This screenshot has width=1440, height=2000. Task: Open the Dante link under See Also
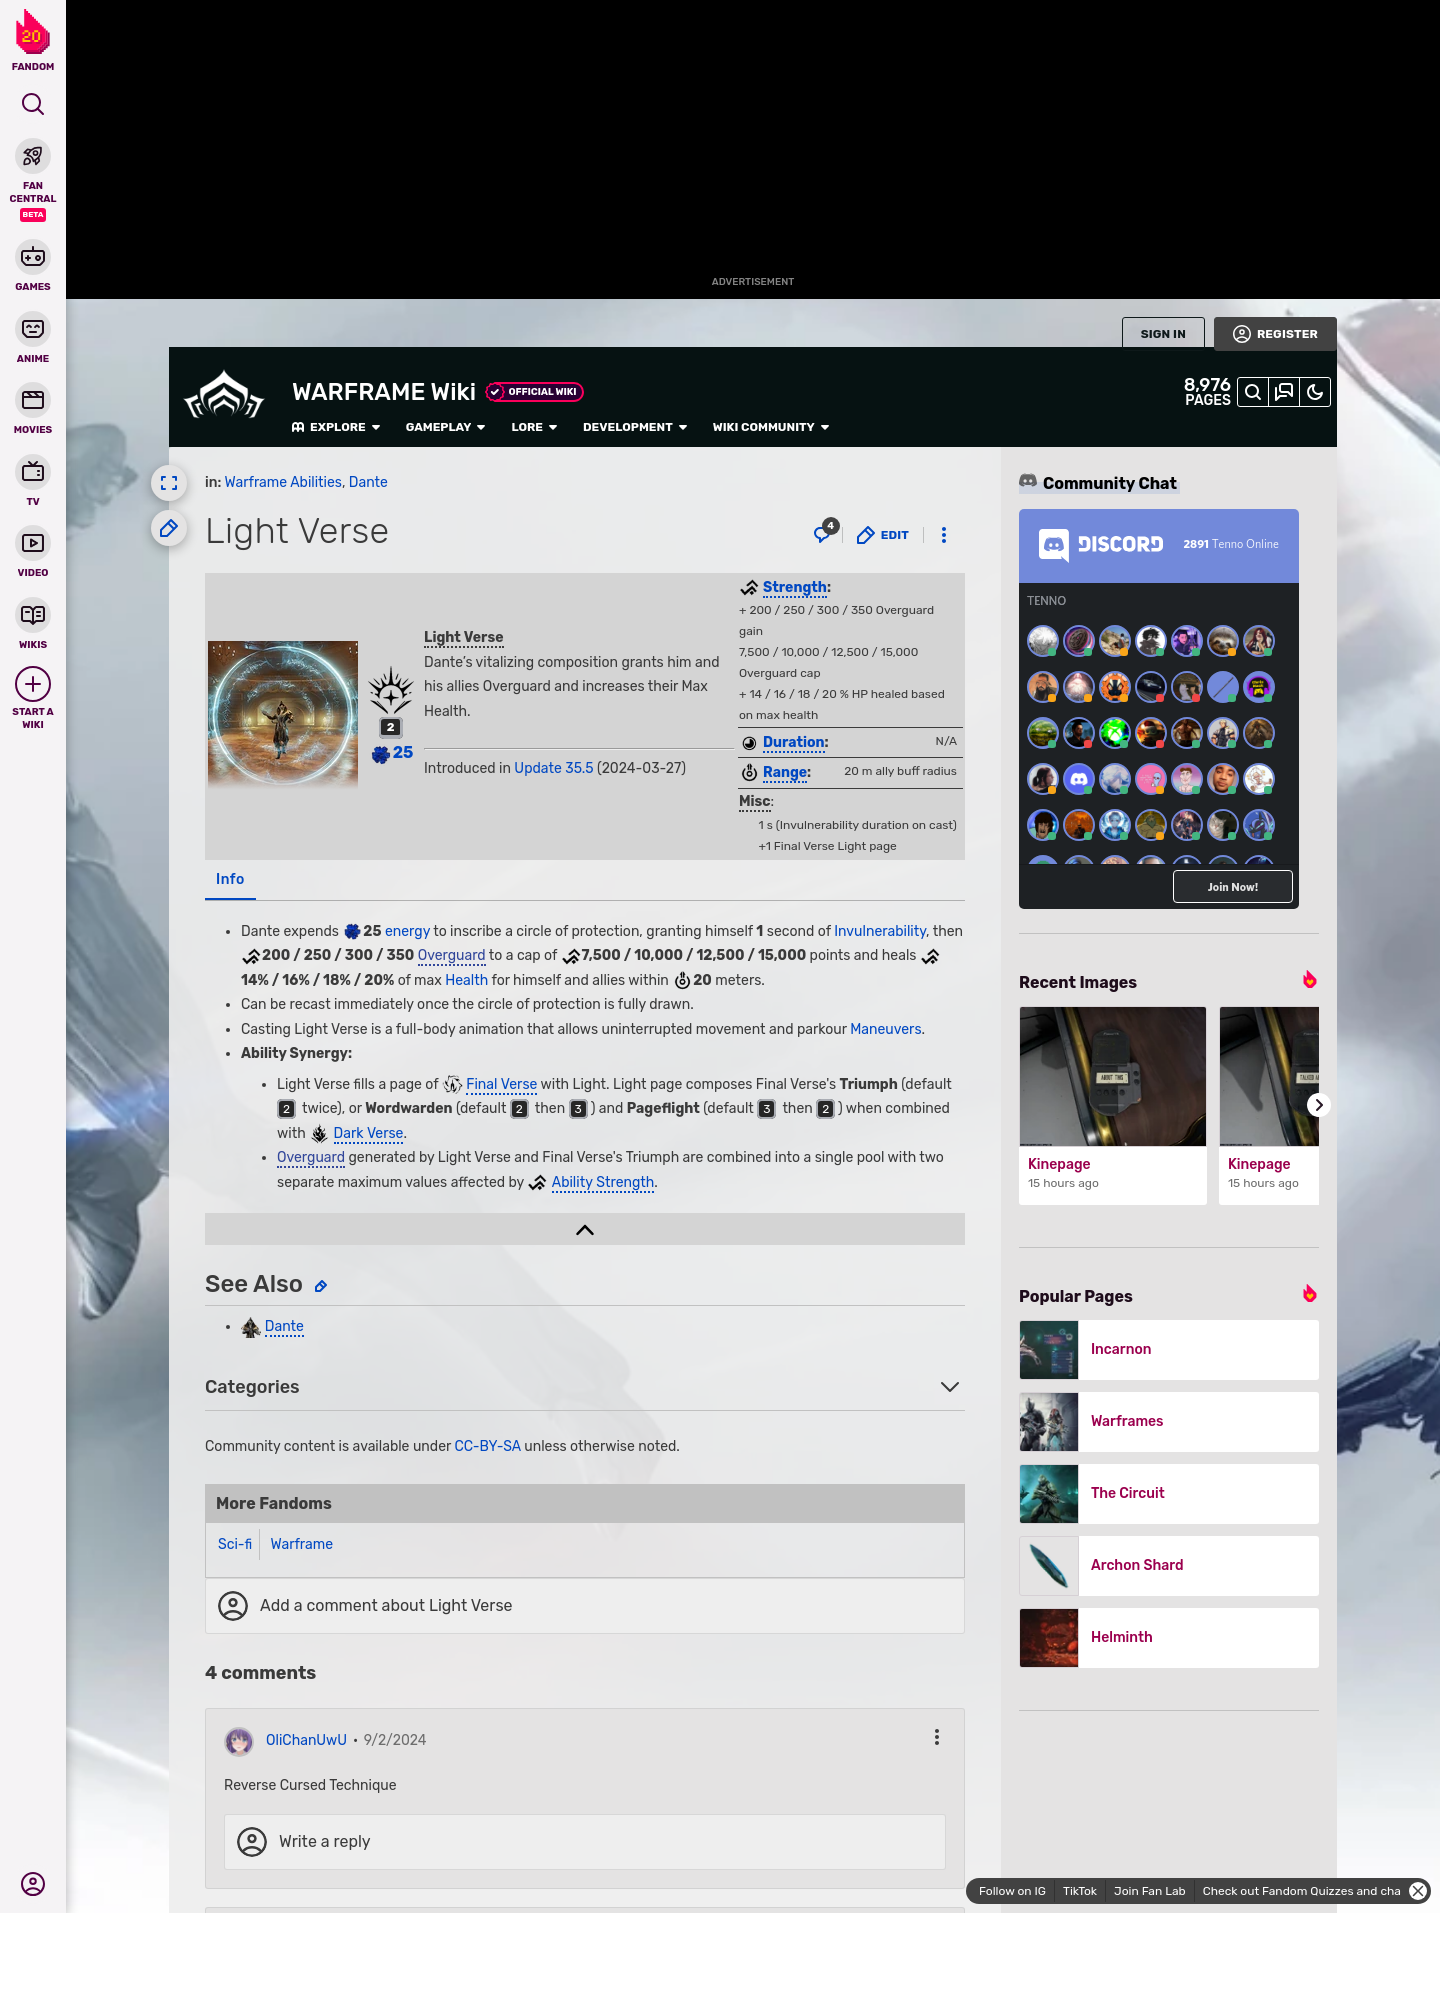click(284, 1326)
